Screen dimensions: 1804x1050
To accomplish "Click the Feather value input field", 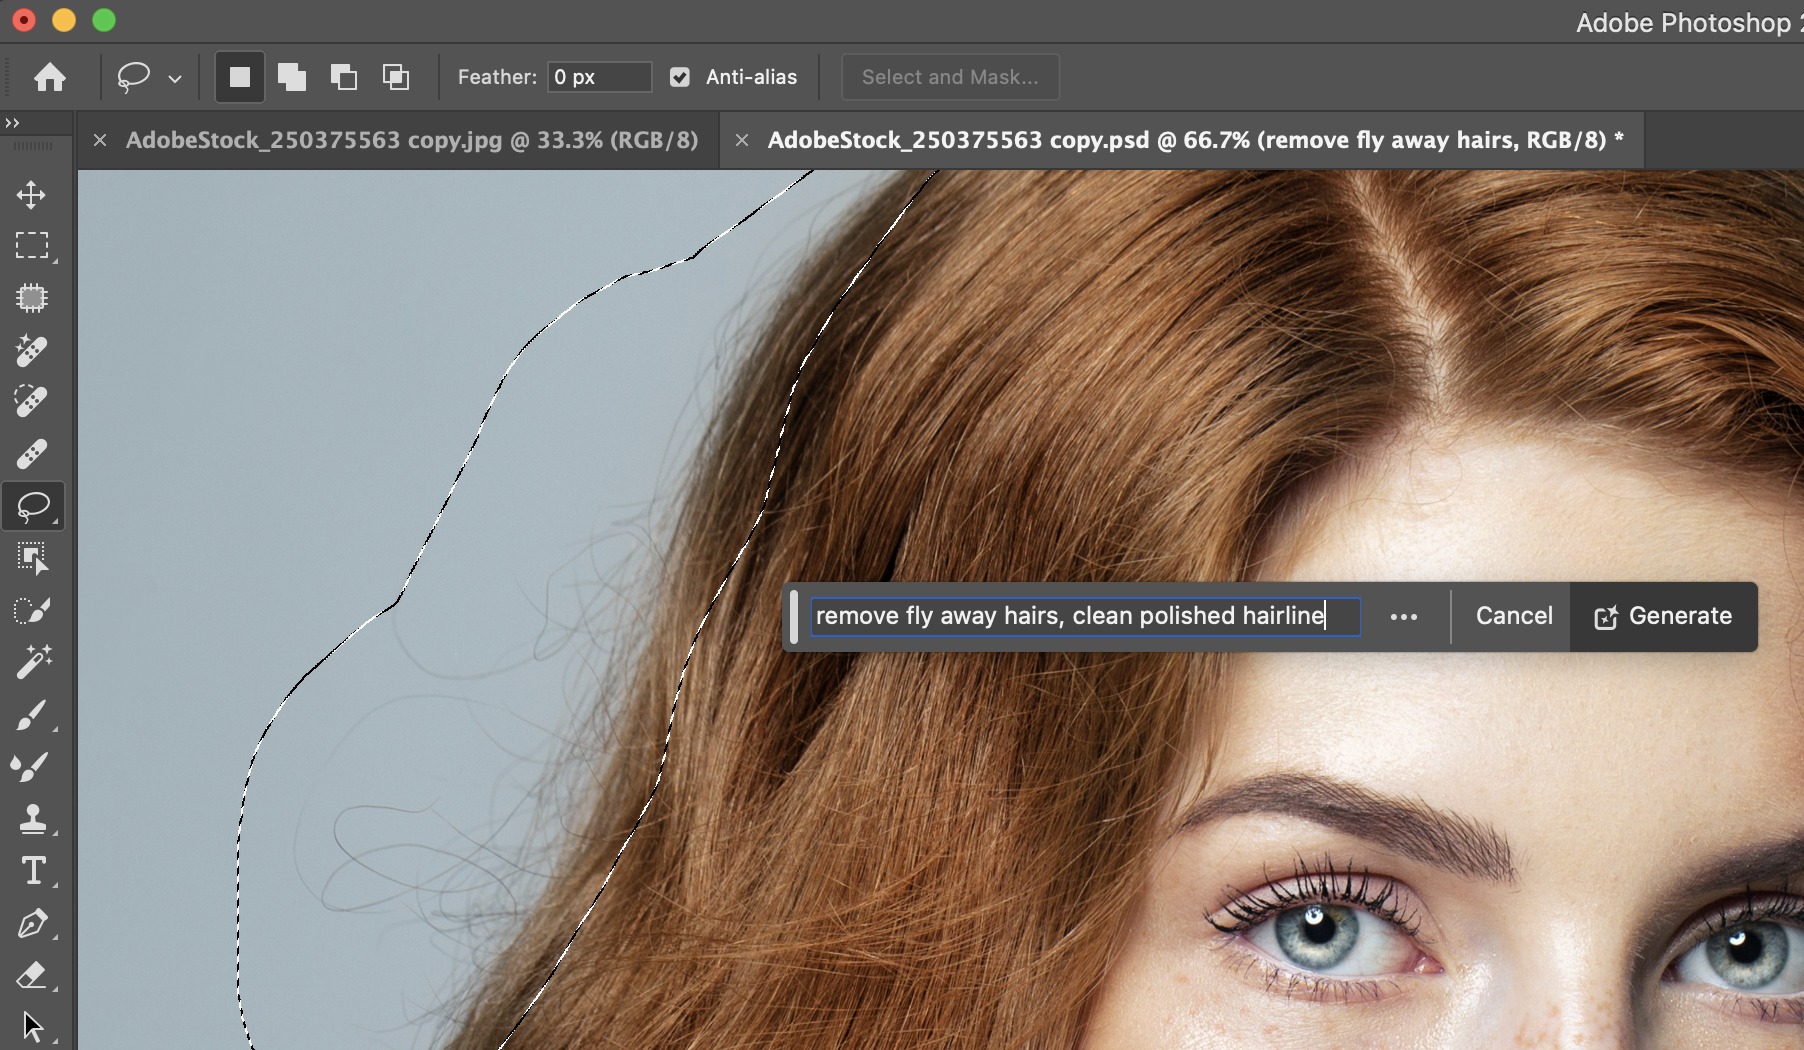I will 599,77.
